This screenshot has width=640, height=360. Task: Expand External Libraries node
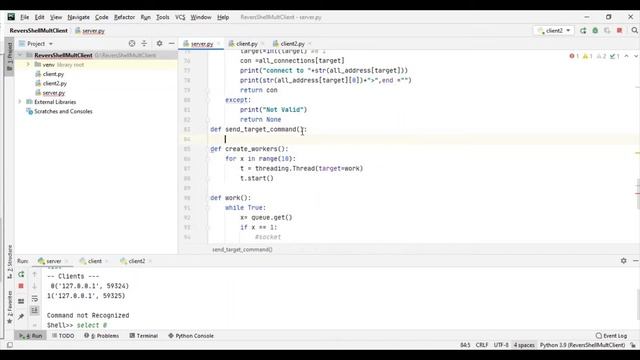(20, 102)
